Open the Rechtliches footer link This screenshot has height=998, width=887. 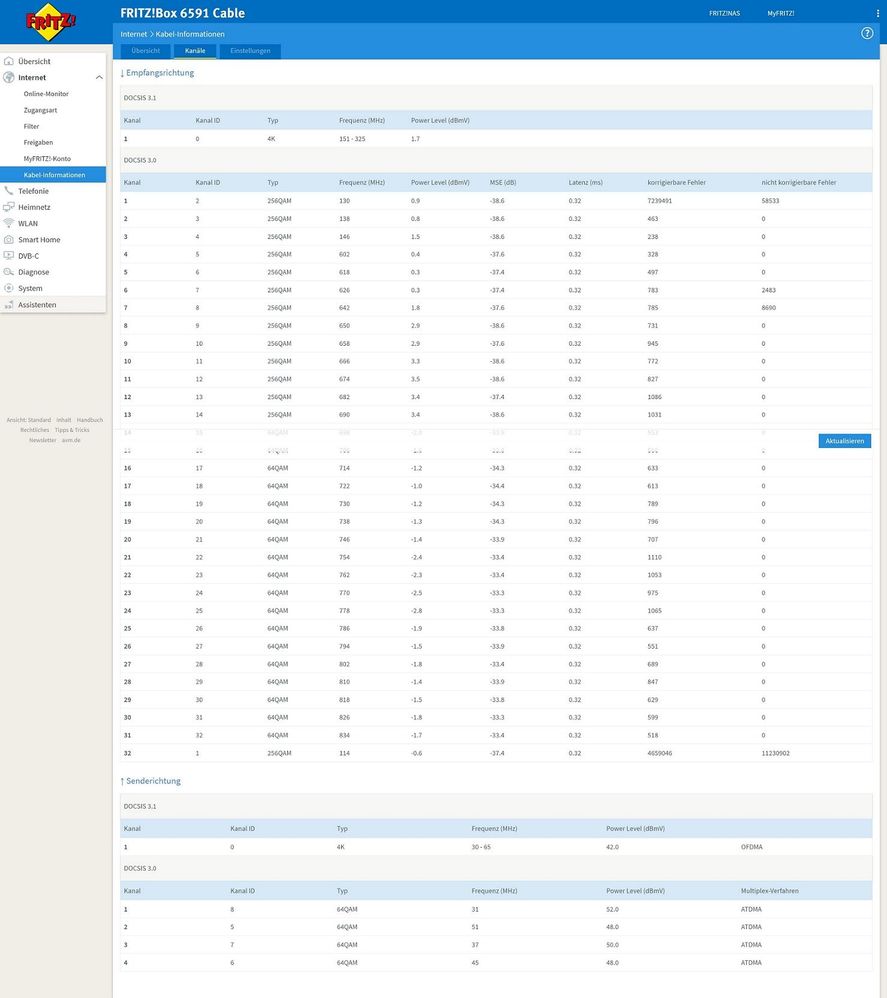(x=34, y=430)
